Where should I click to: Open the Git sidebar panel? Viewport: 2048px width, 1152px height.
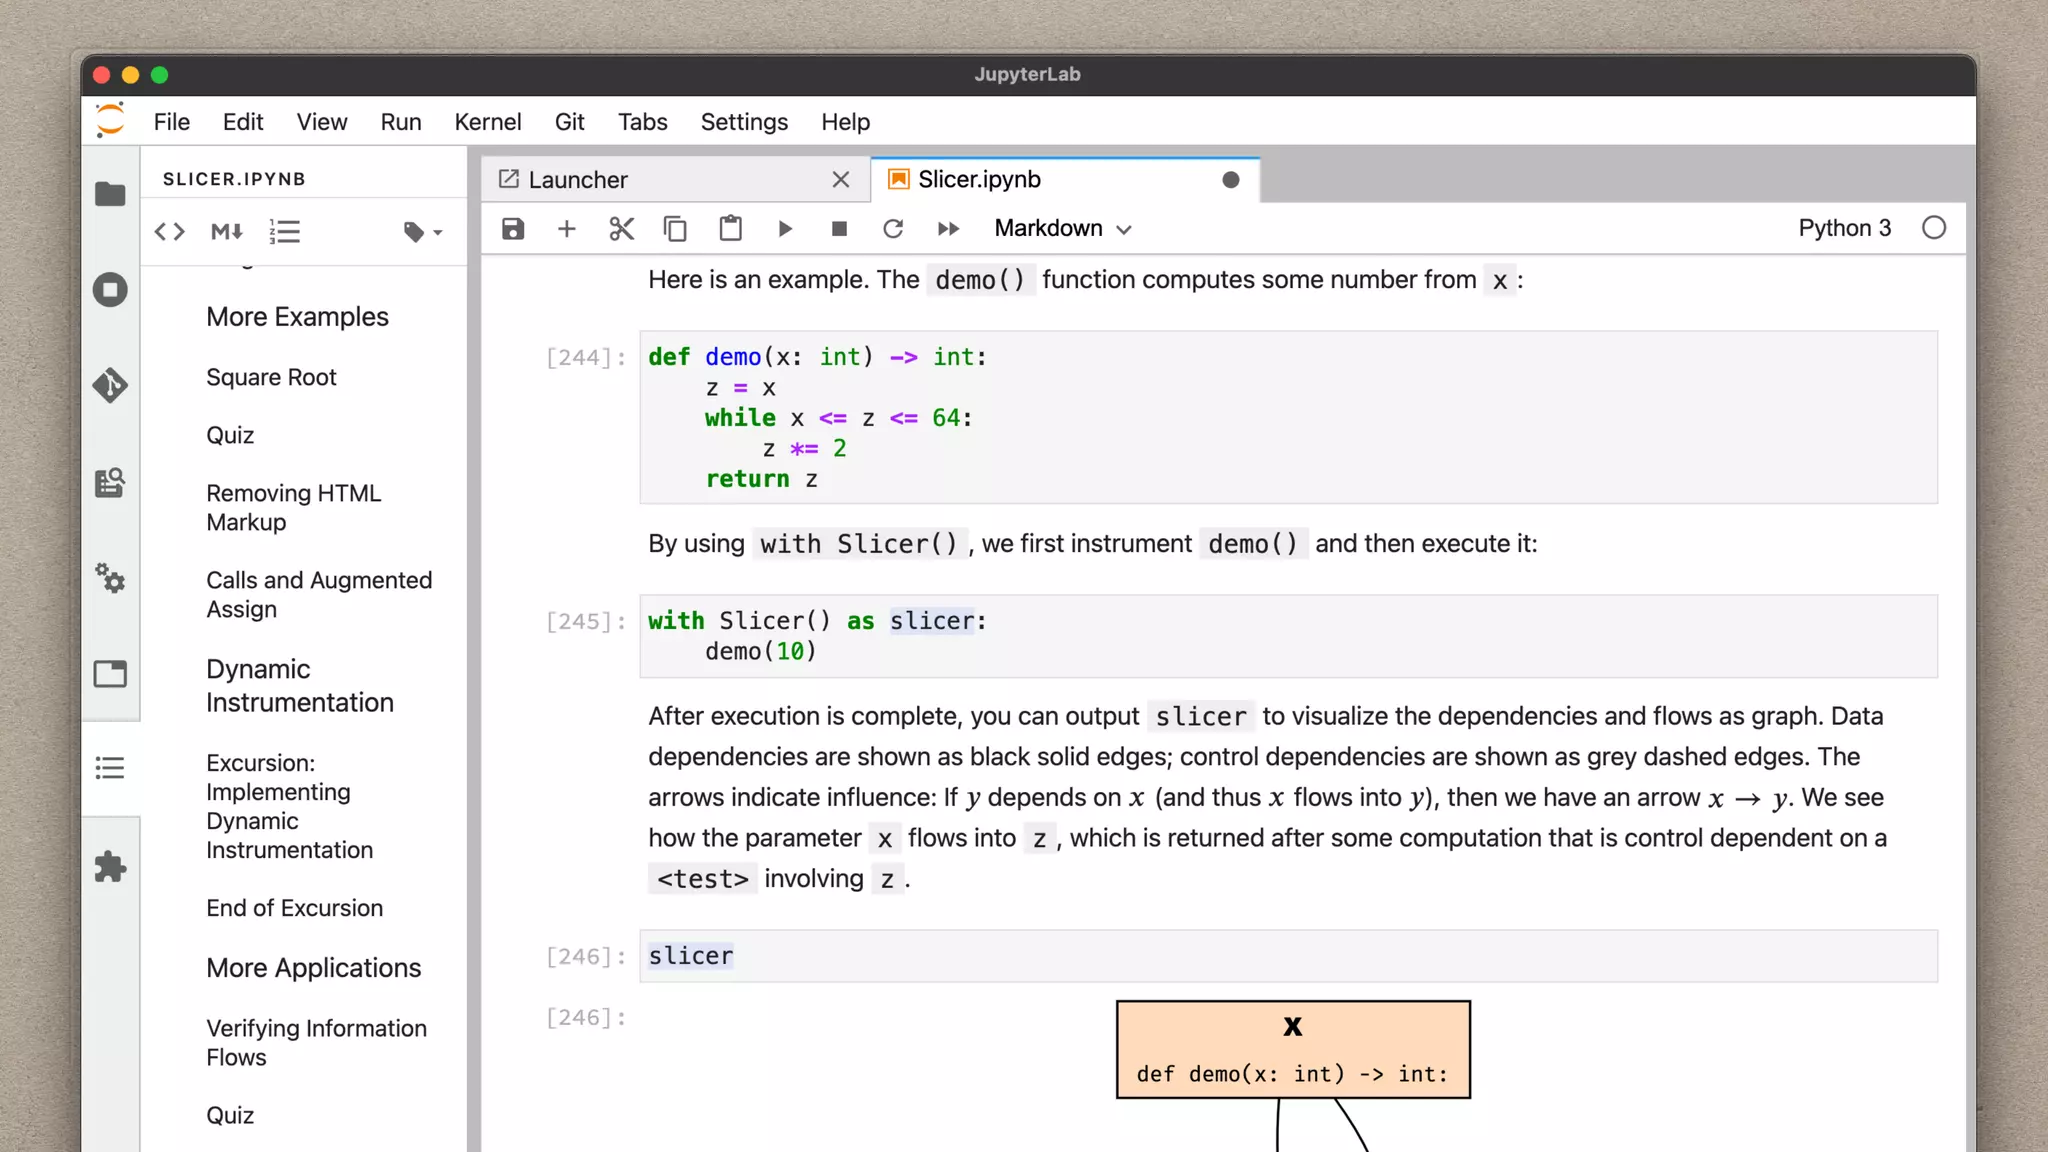110,385
